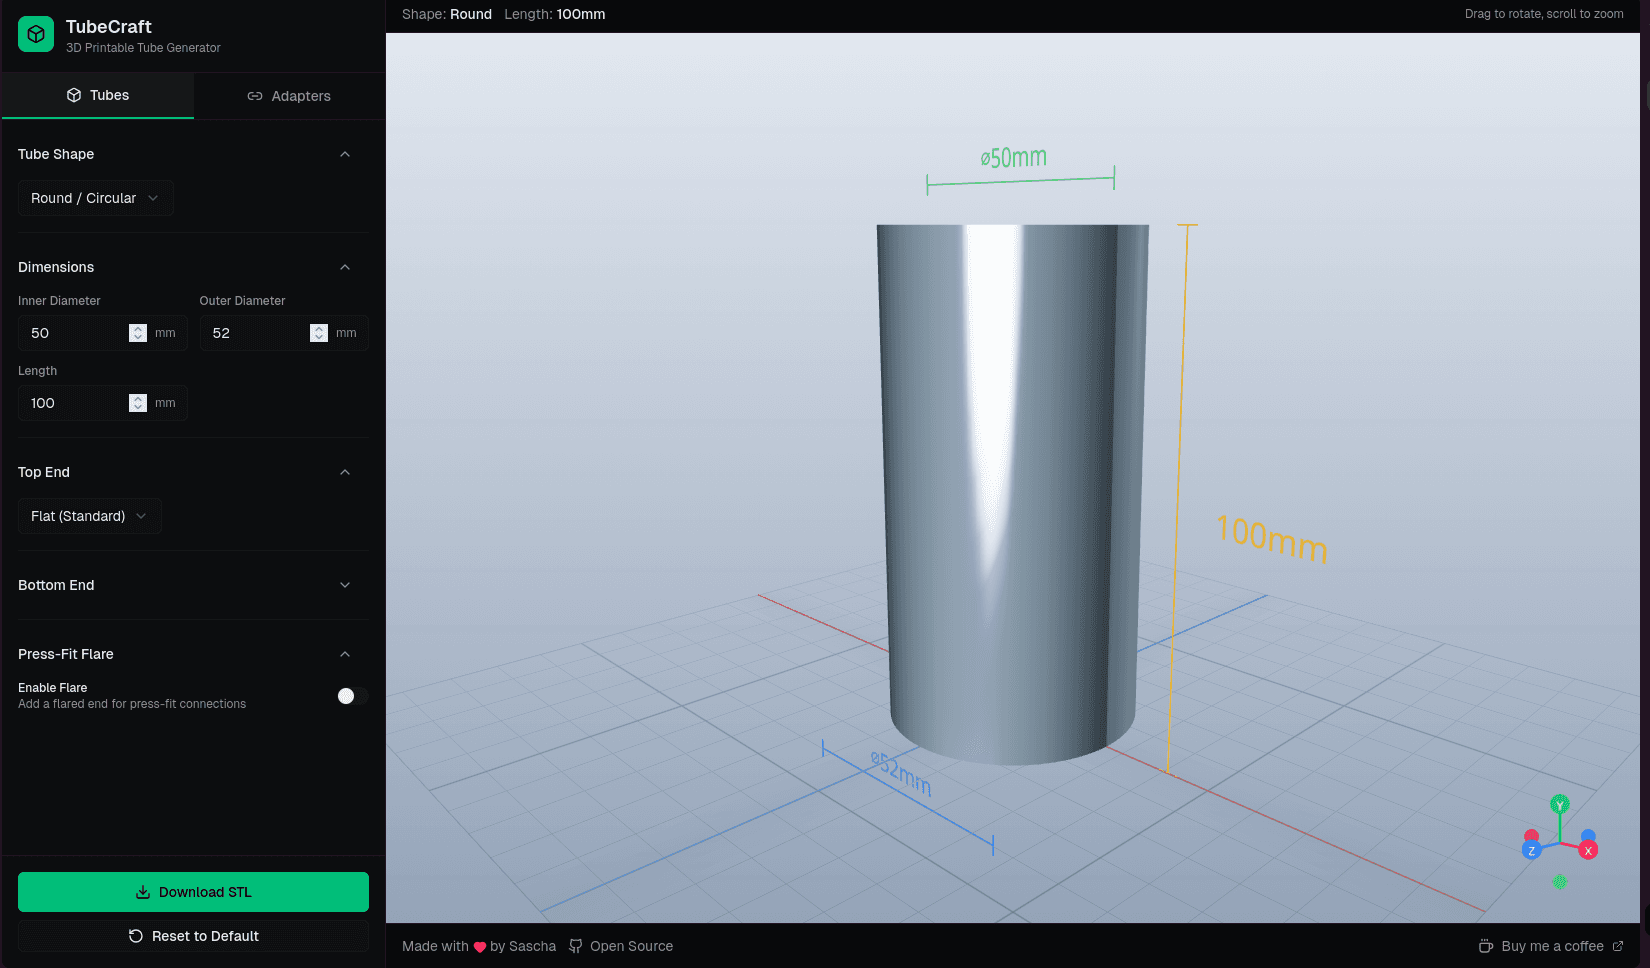The width and height of the screenshot is (1650, 968).
Task: Click the green Y axis gizmo handle
Action: pyautogui.click(x=1559, y=805)
